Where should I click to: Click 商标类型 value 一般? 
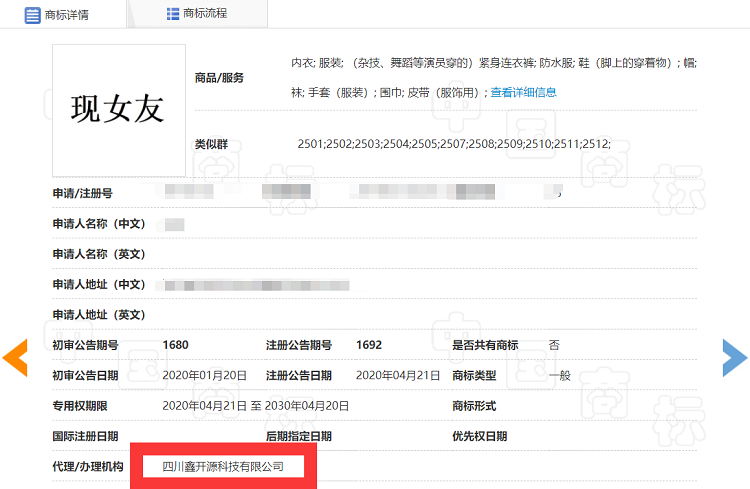[560, 375]
